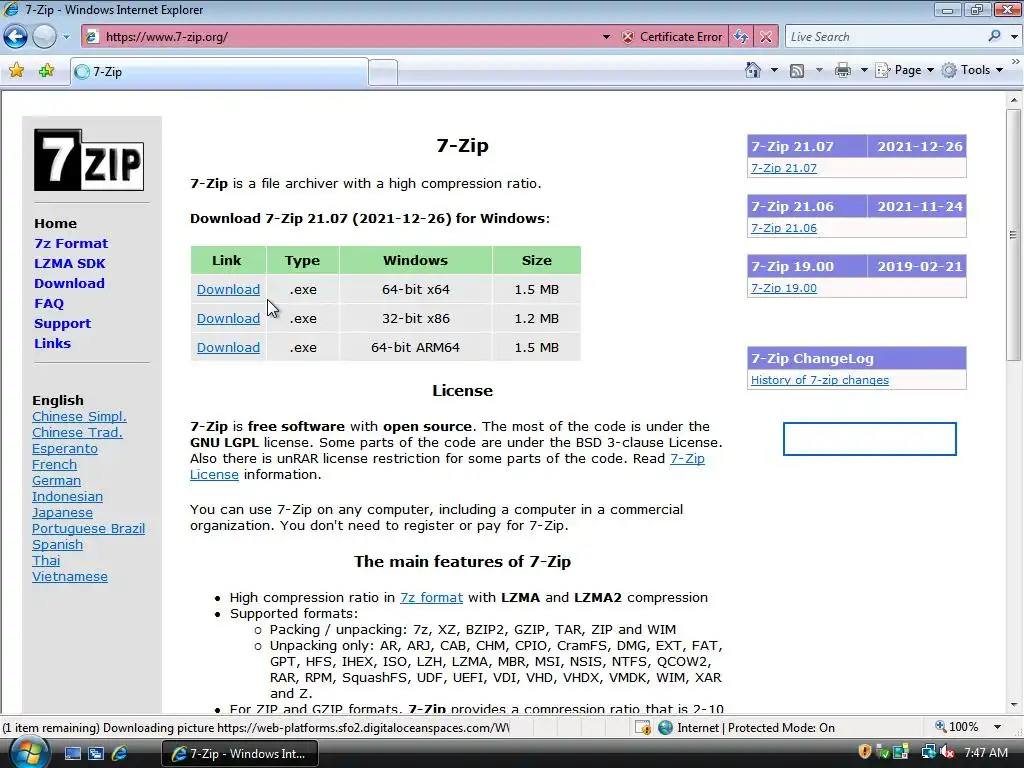This screenshot has width=1024, height=768.
Task: Click the browser Forward arrow button
Action: [x=44, y=37]
